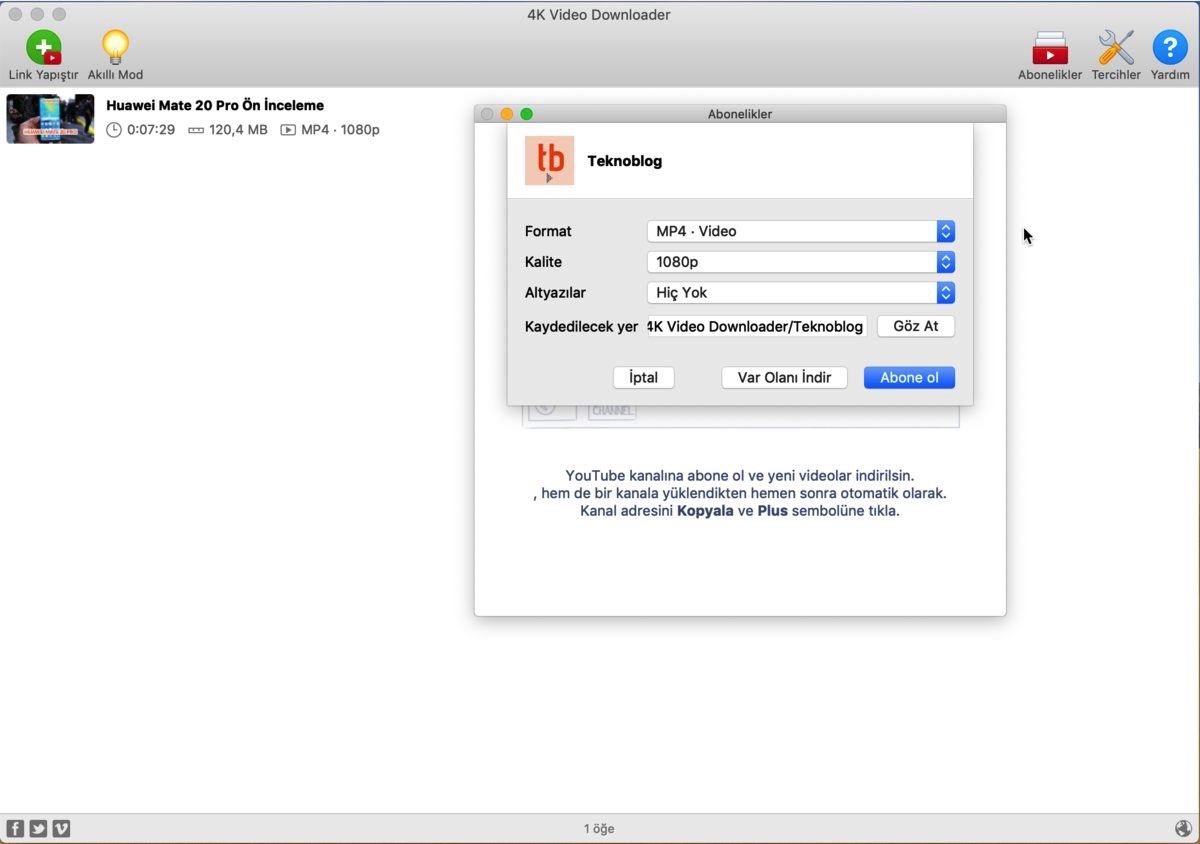Click the Teknoblog channel name
Viewport: 1200px width, 844px height.
click(625, 161)
